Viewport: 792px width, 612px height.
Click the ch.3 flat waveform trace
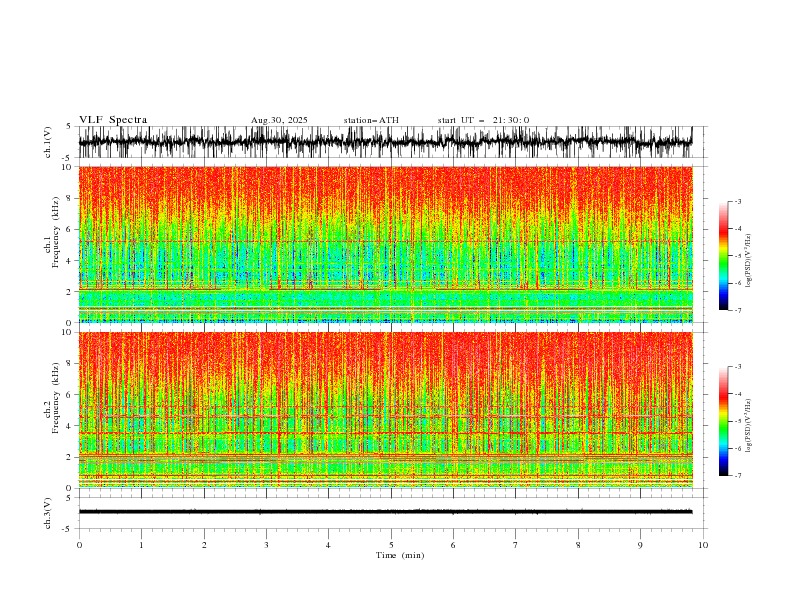385,512
